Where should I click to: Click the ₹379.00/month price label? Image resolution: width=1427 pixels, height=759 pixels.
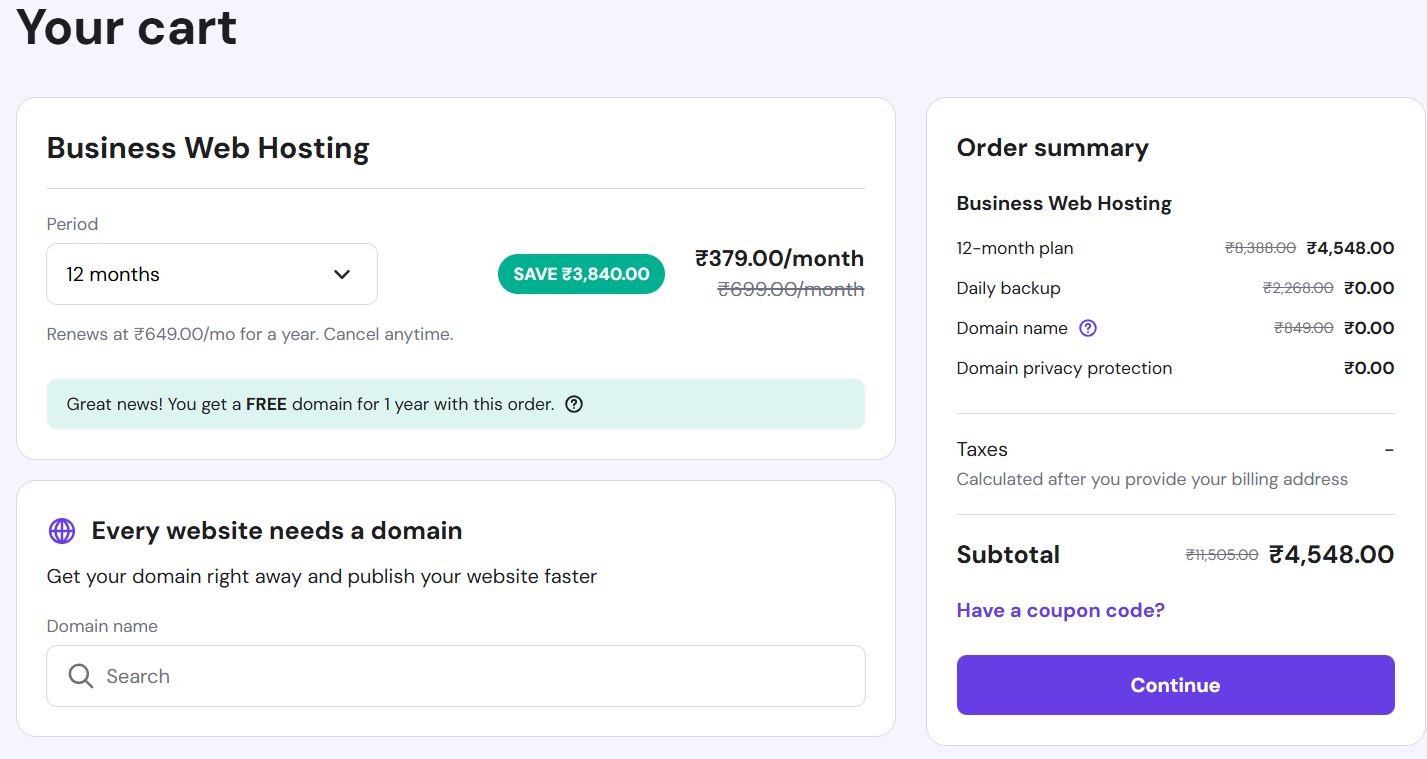(x=779, y=258)
